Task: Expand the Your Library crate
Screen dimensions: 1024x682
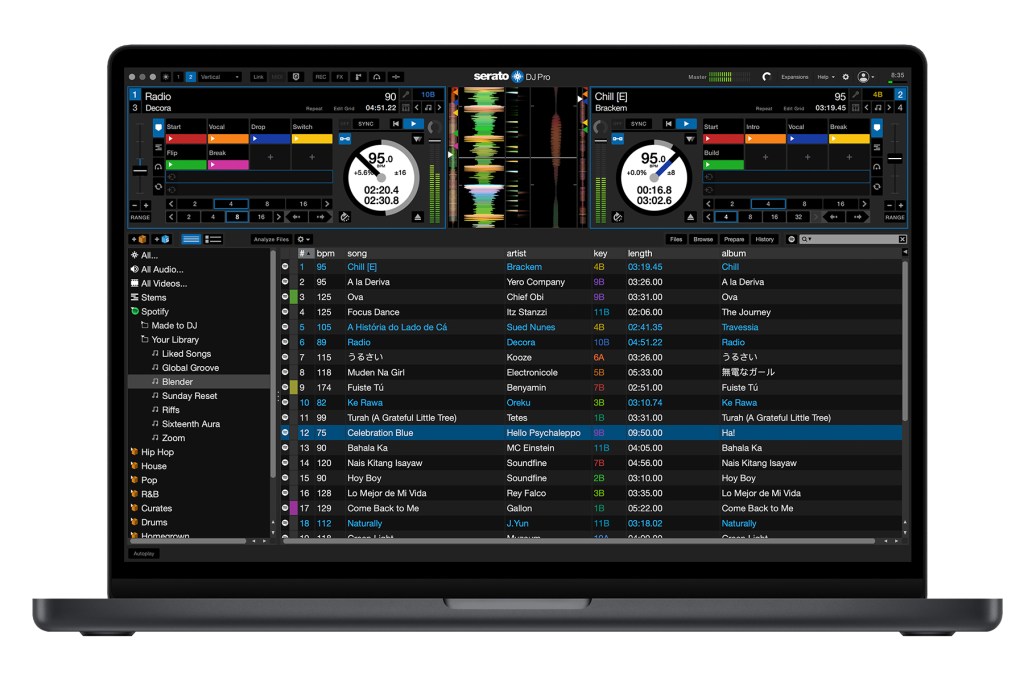Action: (x=146, y=339)
